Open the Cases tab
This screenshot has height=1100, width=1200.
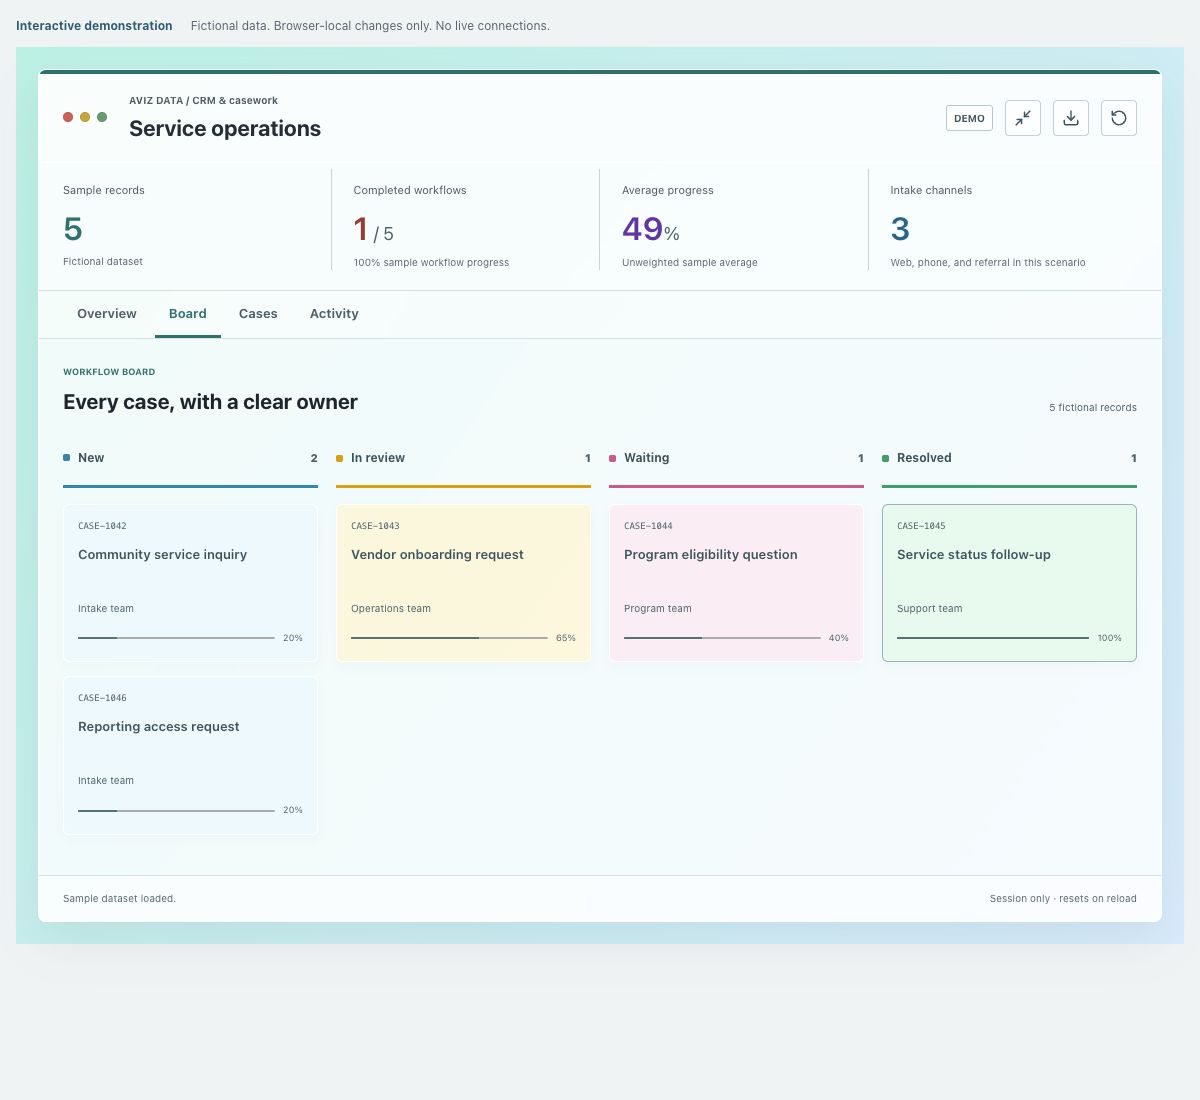(x=258, y=314)
